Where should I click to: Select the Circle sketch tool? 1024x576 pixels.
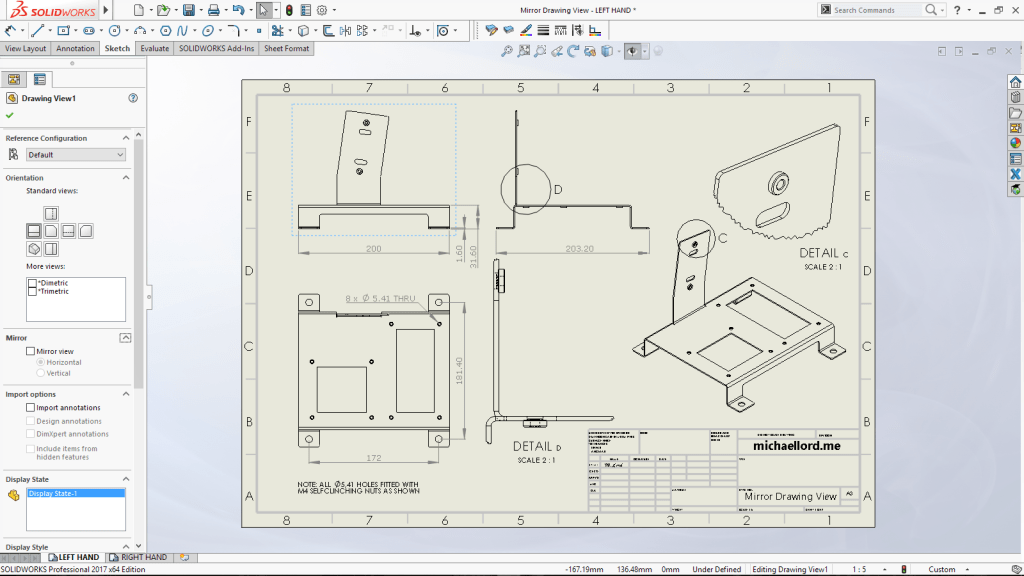point(114,30)
